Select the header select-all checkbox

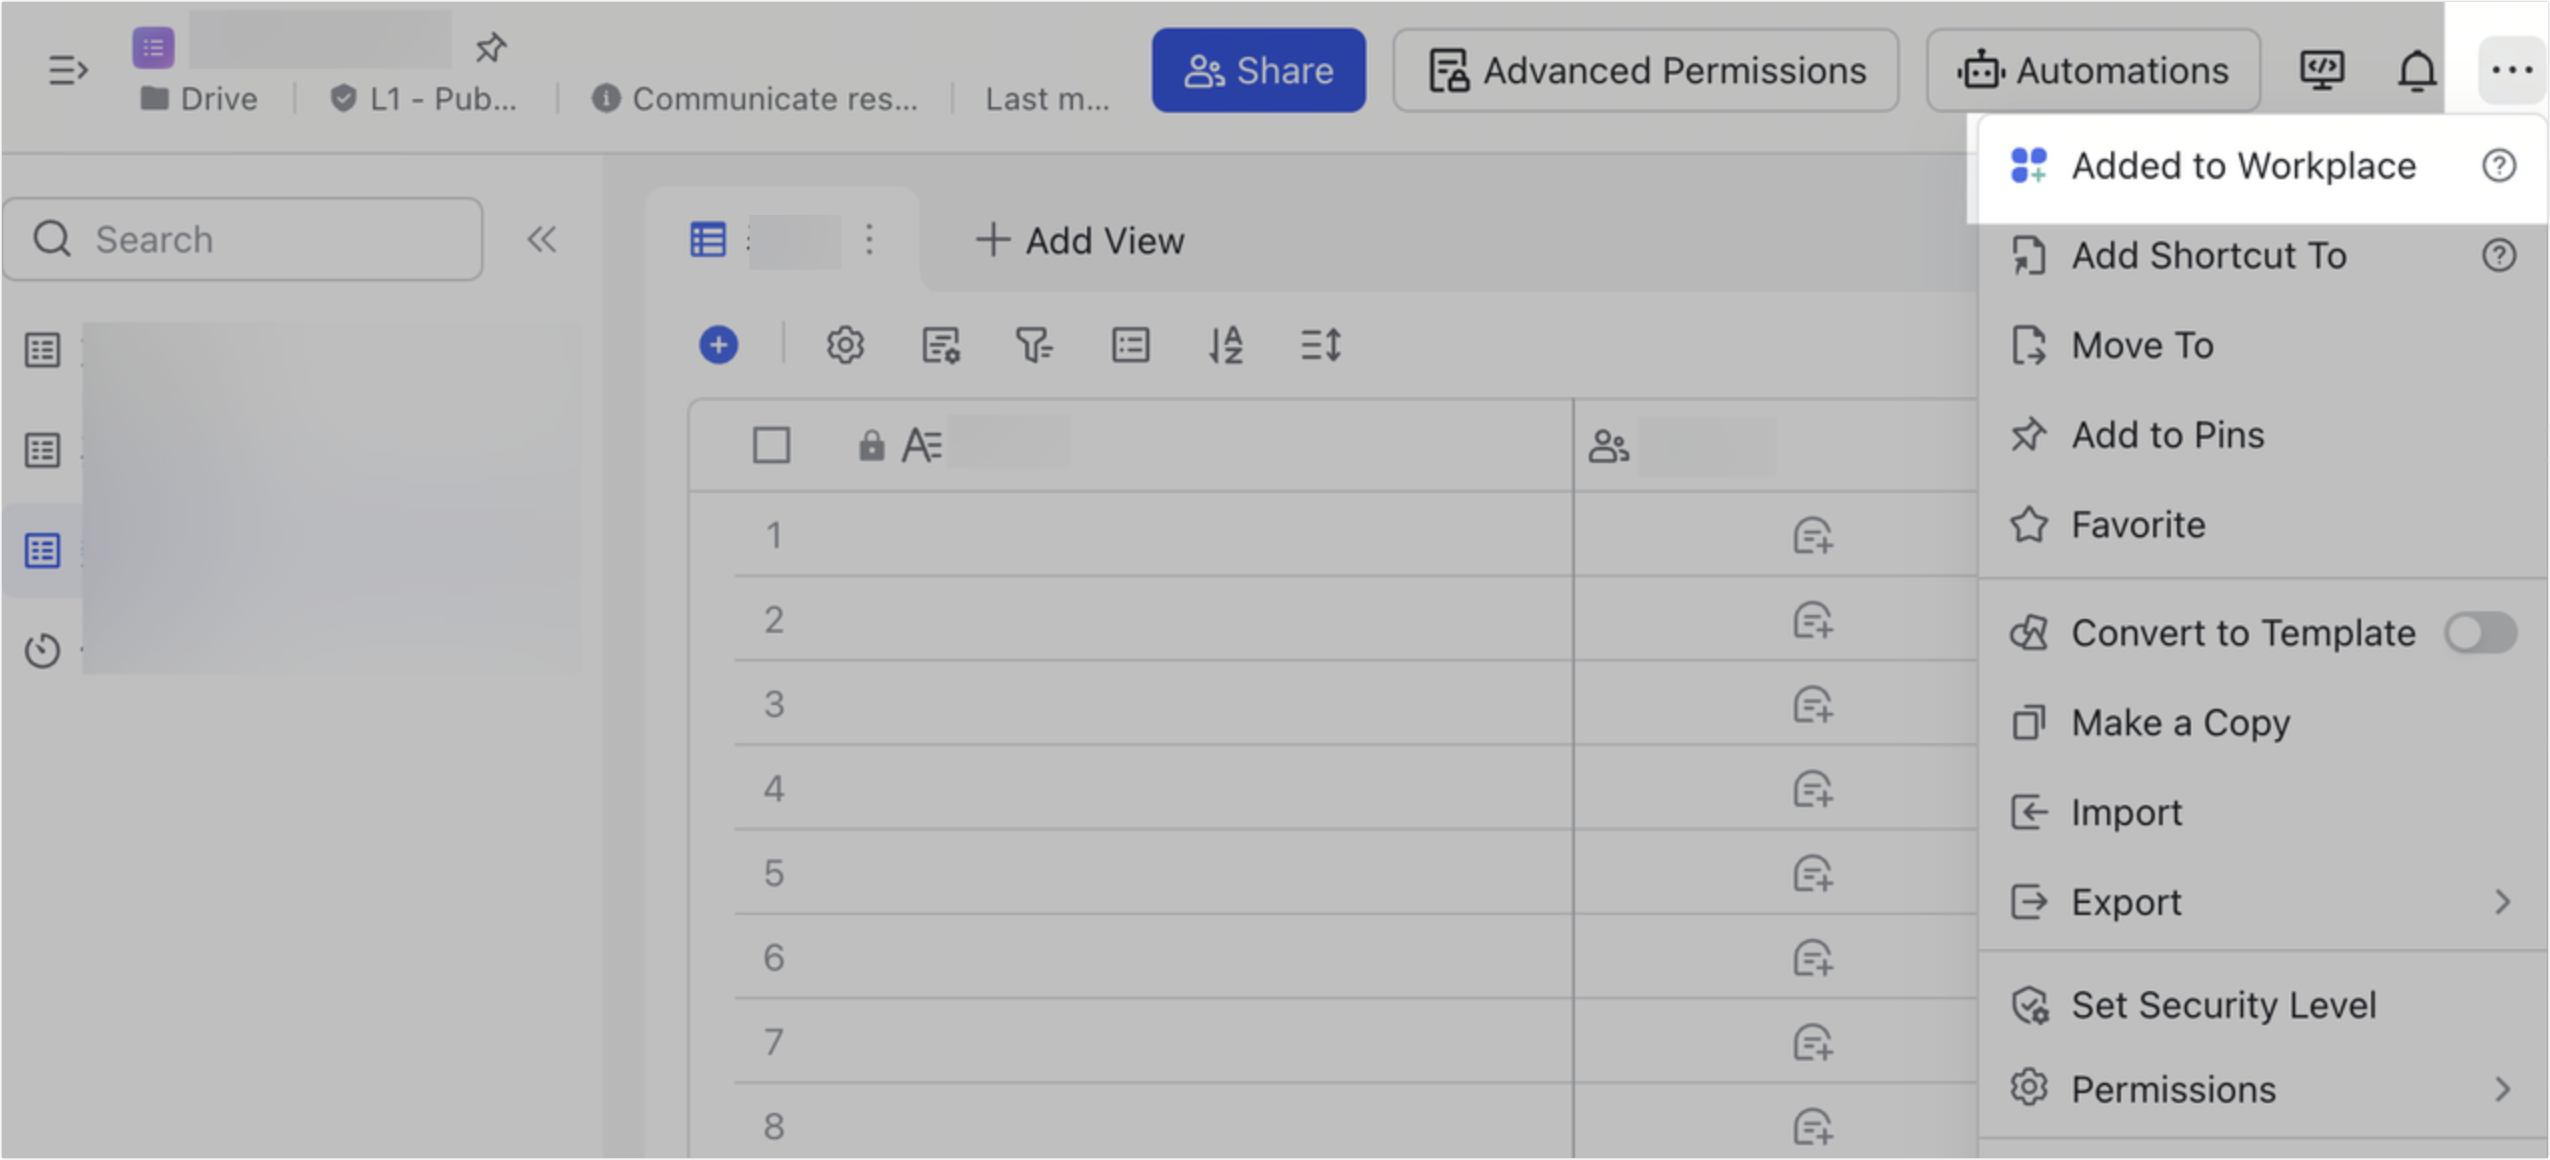pos(772,444)
